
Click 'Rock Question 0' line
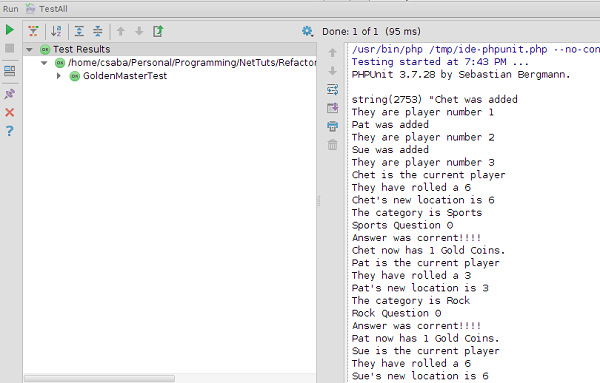396,313
